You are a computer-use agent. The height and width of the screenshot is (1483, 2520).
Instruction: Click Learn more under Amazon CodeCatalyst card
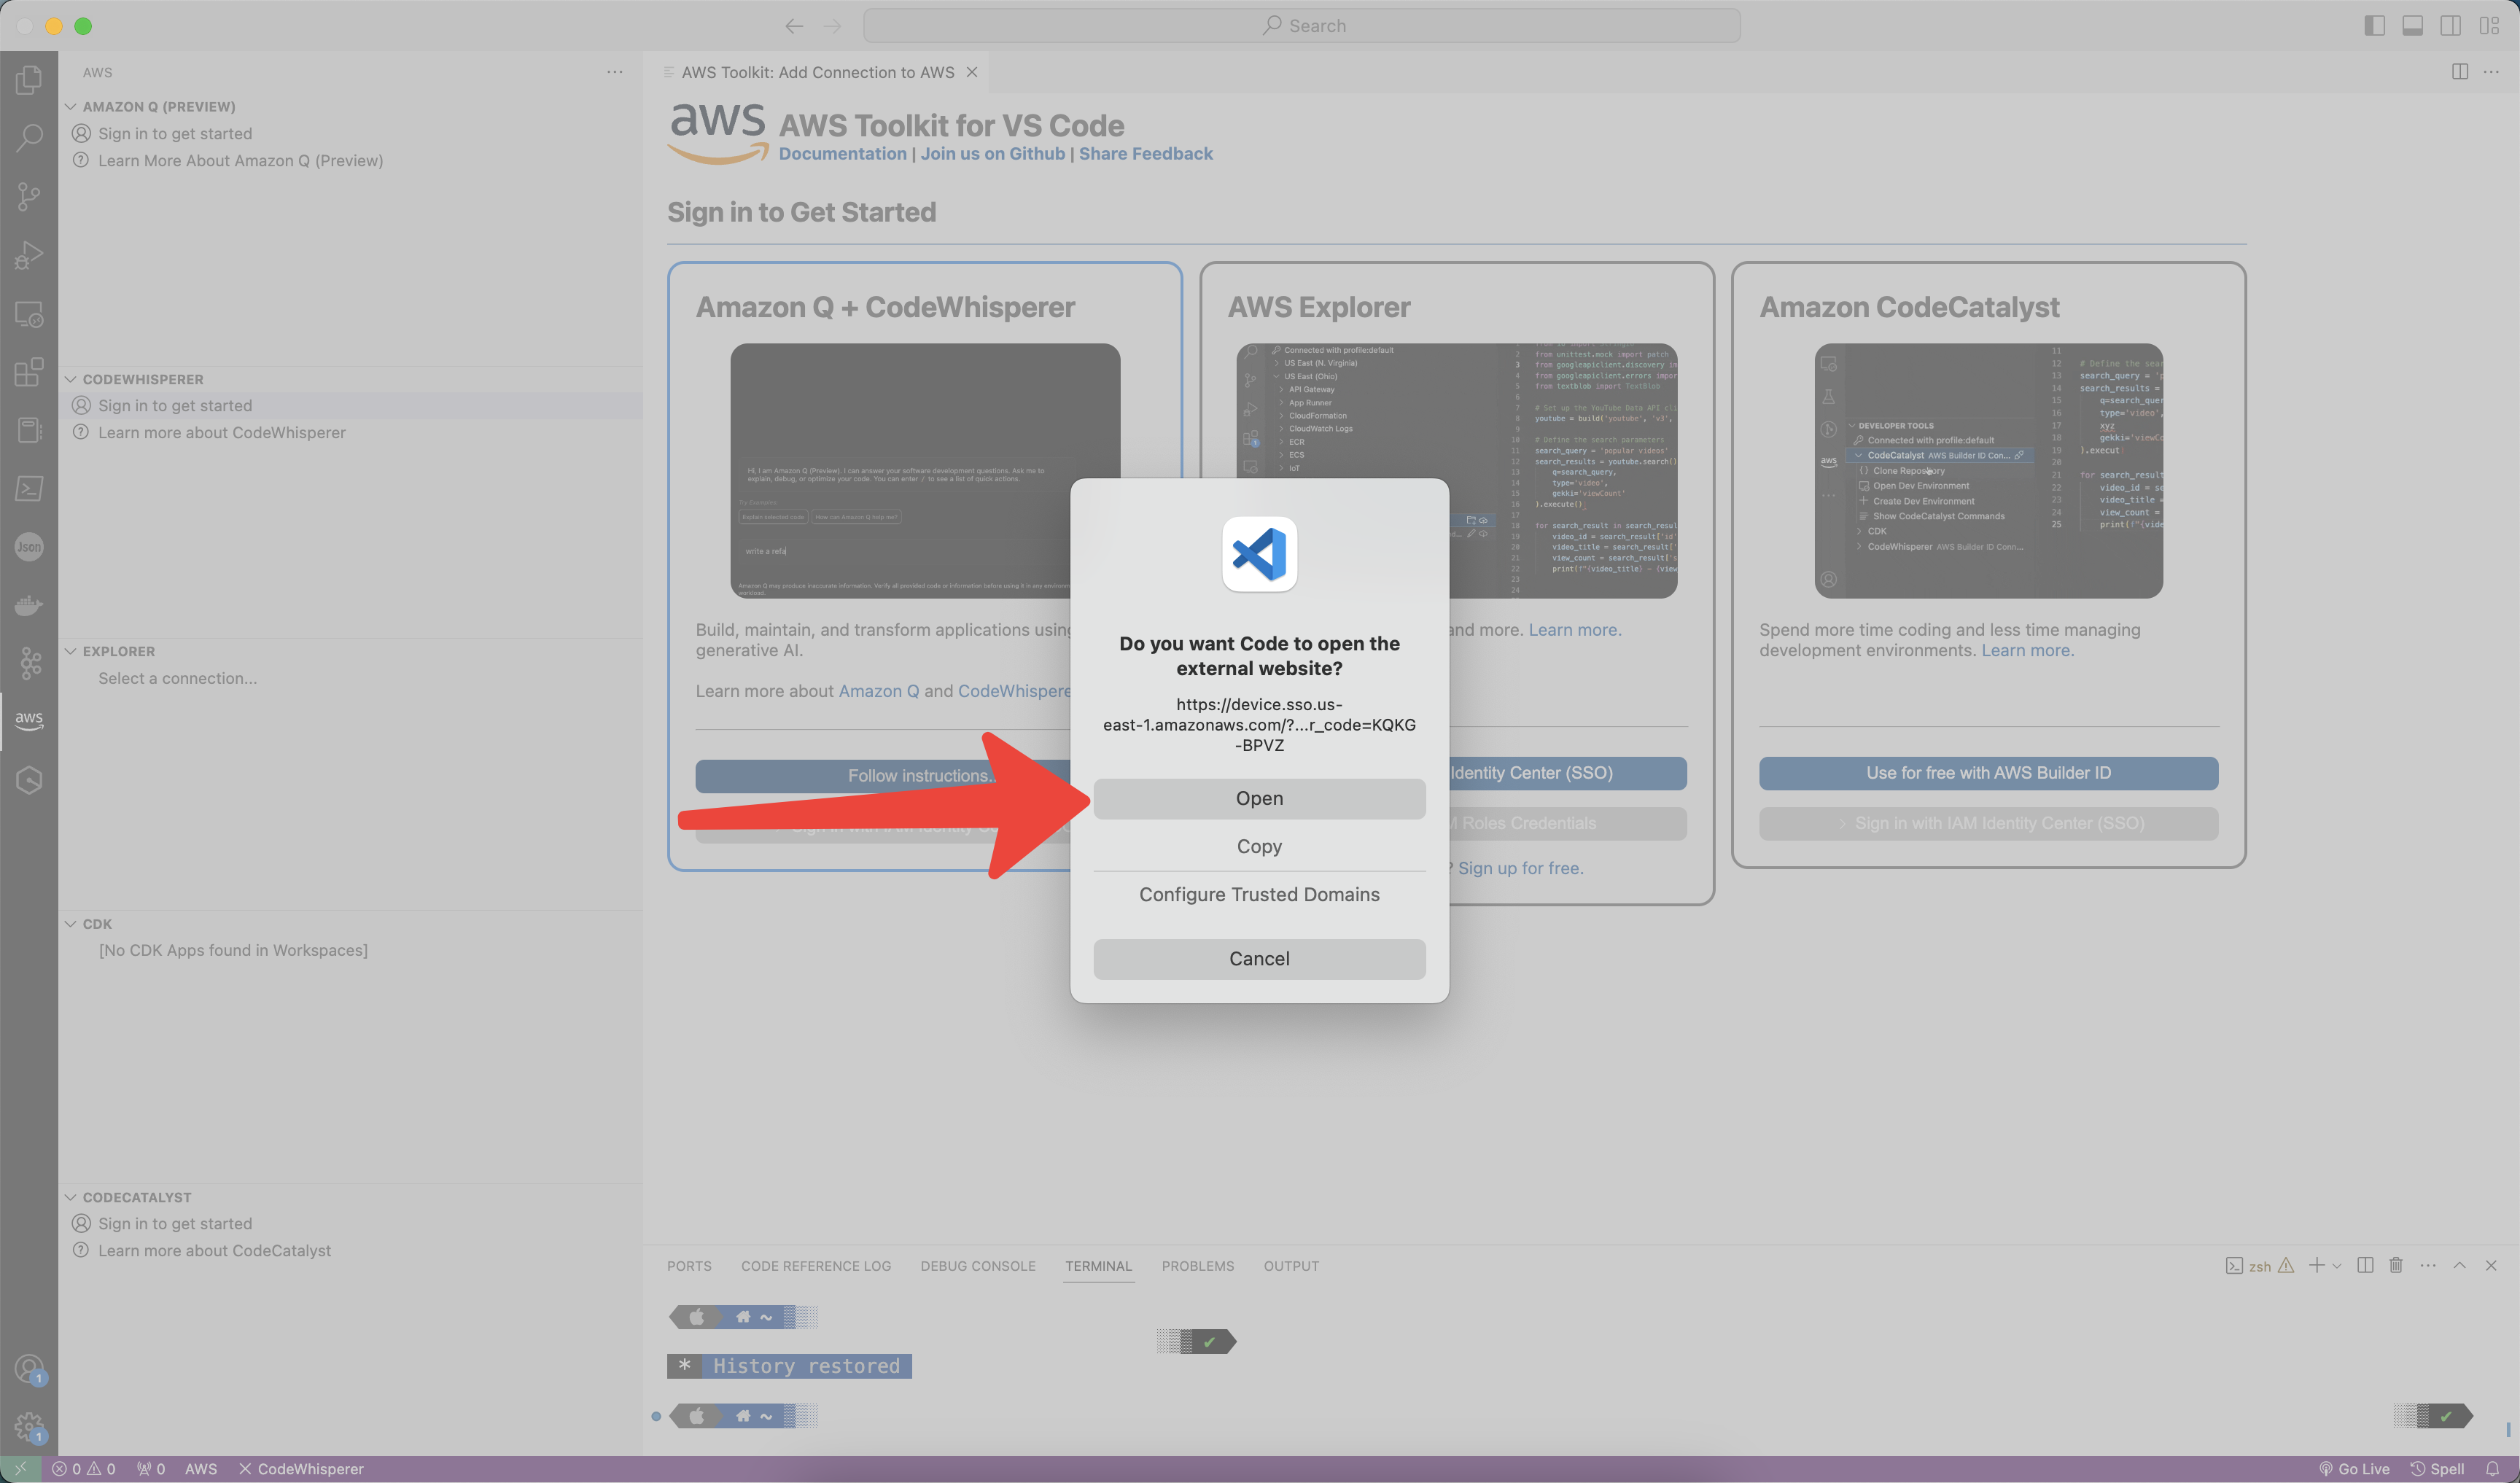pos(2028,650)
